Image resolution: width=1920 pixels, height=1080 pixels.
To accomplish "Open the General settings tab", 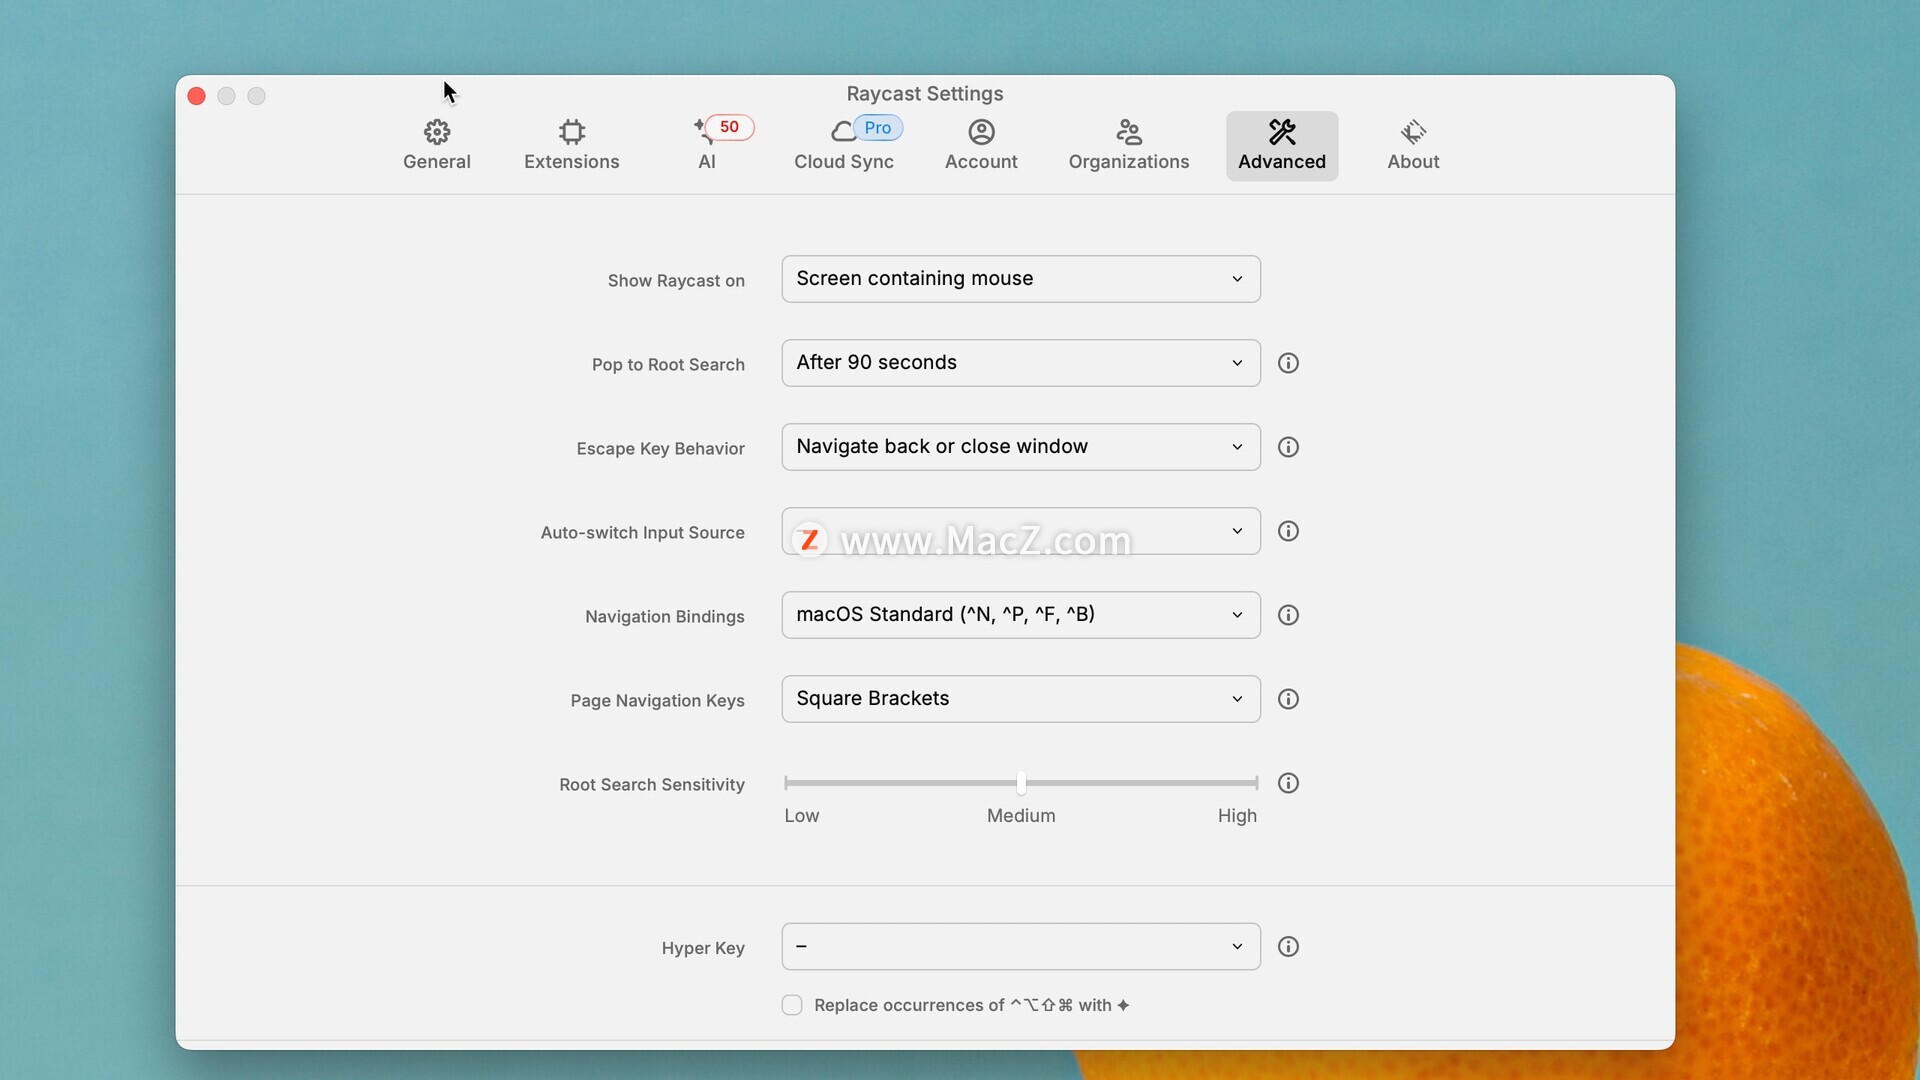I will coord(436,146).
